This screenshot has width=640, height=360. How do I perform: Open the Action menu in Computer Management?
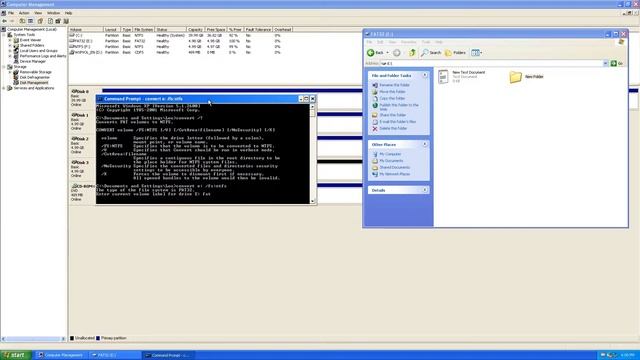24,13
